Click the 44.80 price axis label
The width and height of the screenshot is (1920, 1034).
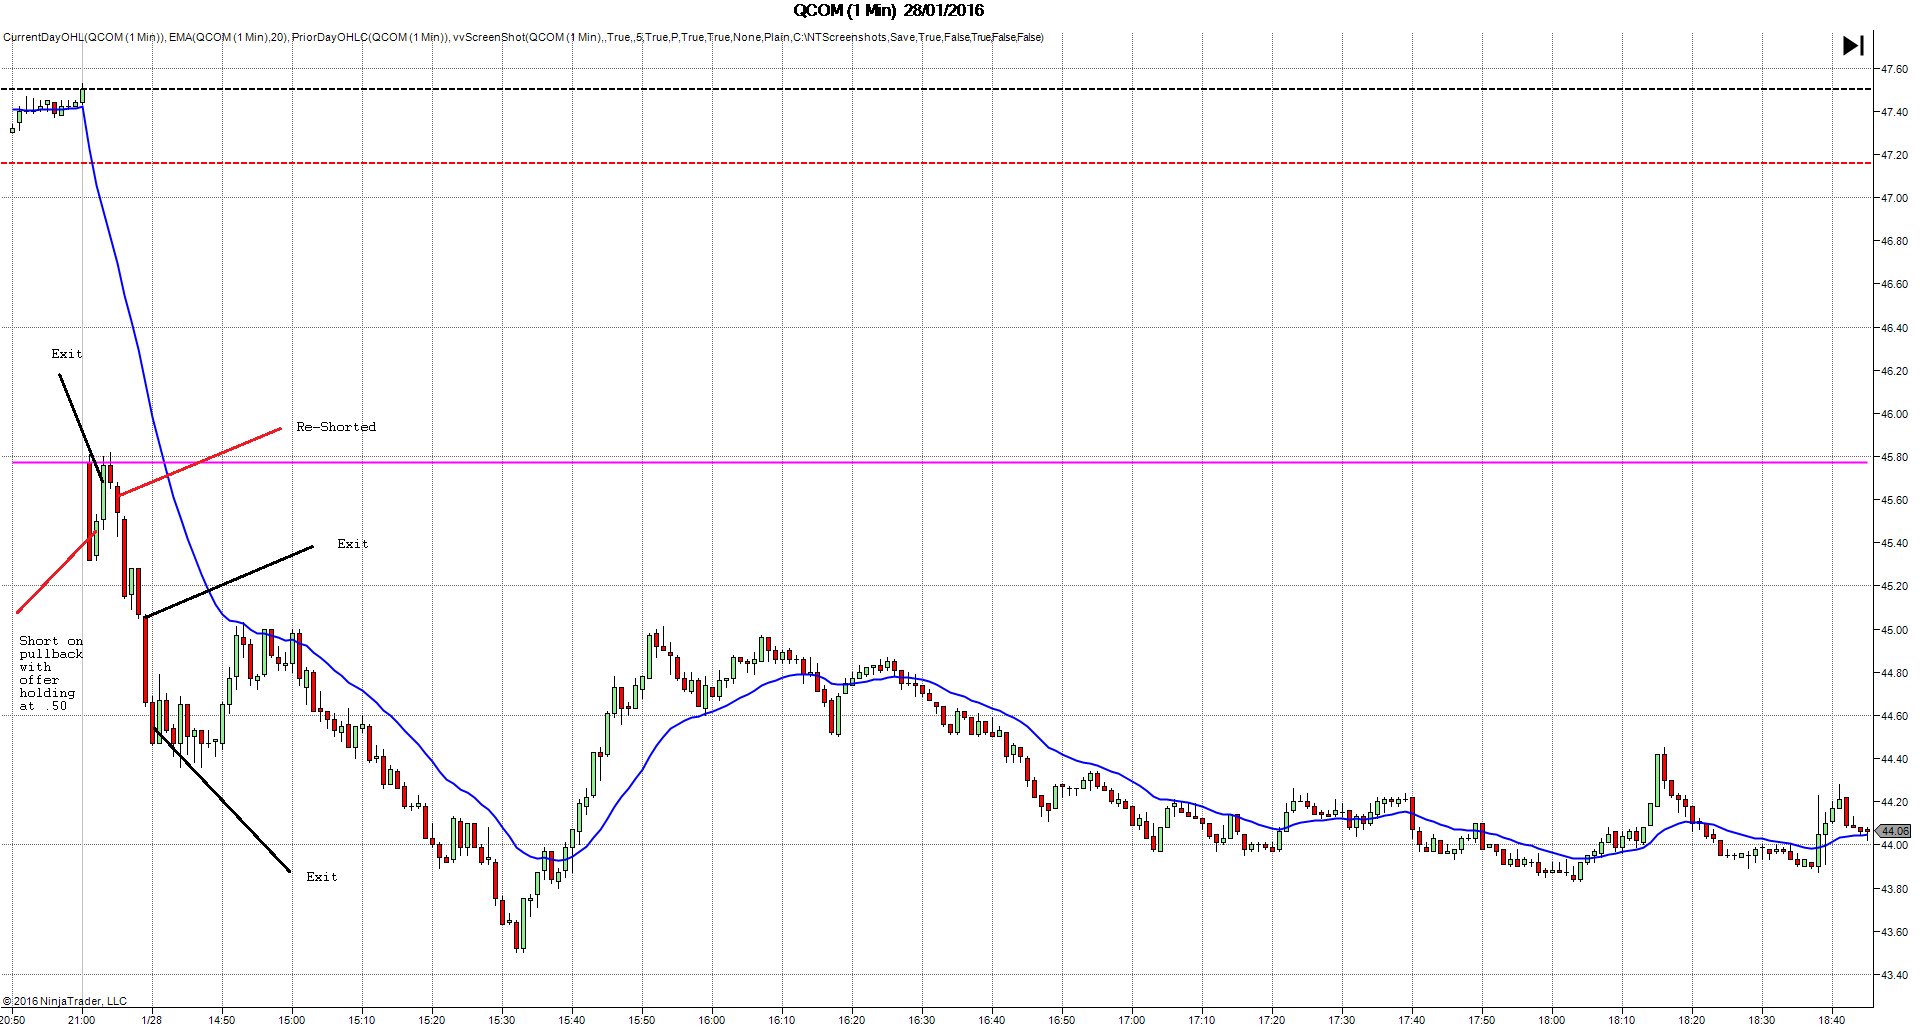click(1894, 674)
